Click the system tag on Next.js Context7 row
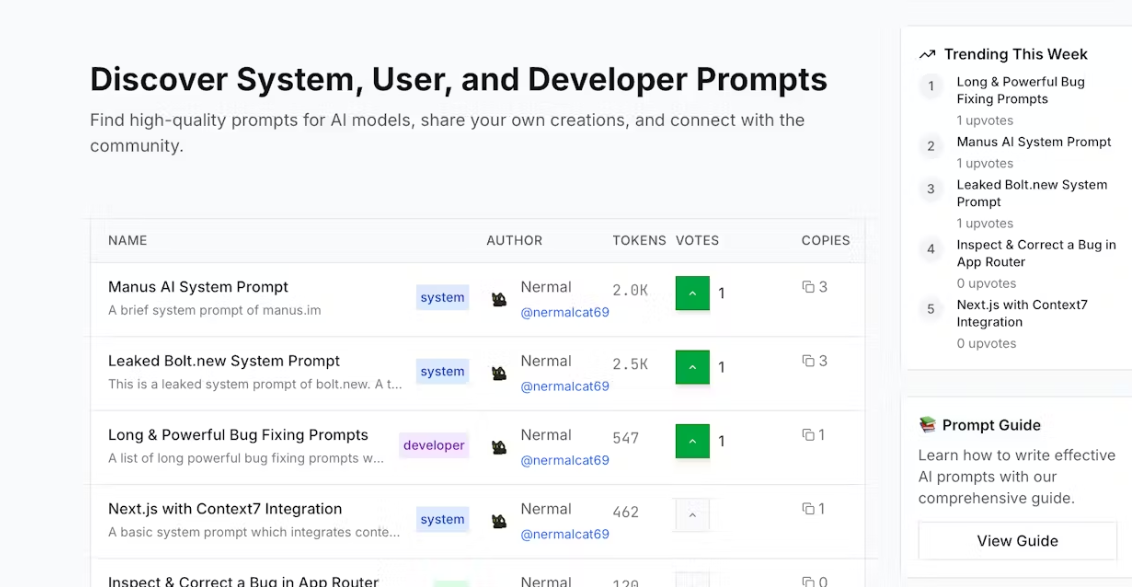 [443, 519]
